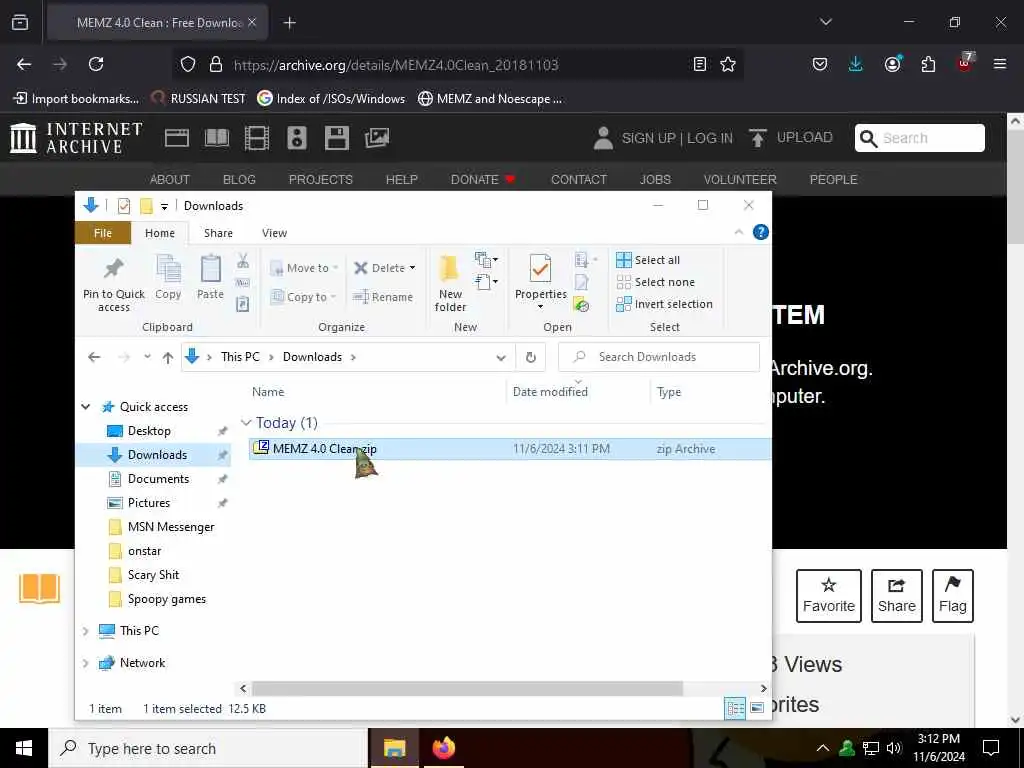Click the Paste shortcut icon
This screenshot has width=1024, height=768.
[243, 304]
